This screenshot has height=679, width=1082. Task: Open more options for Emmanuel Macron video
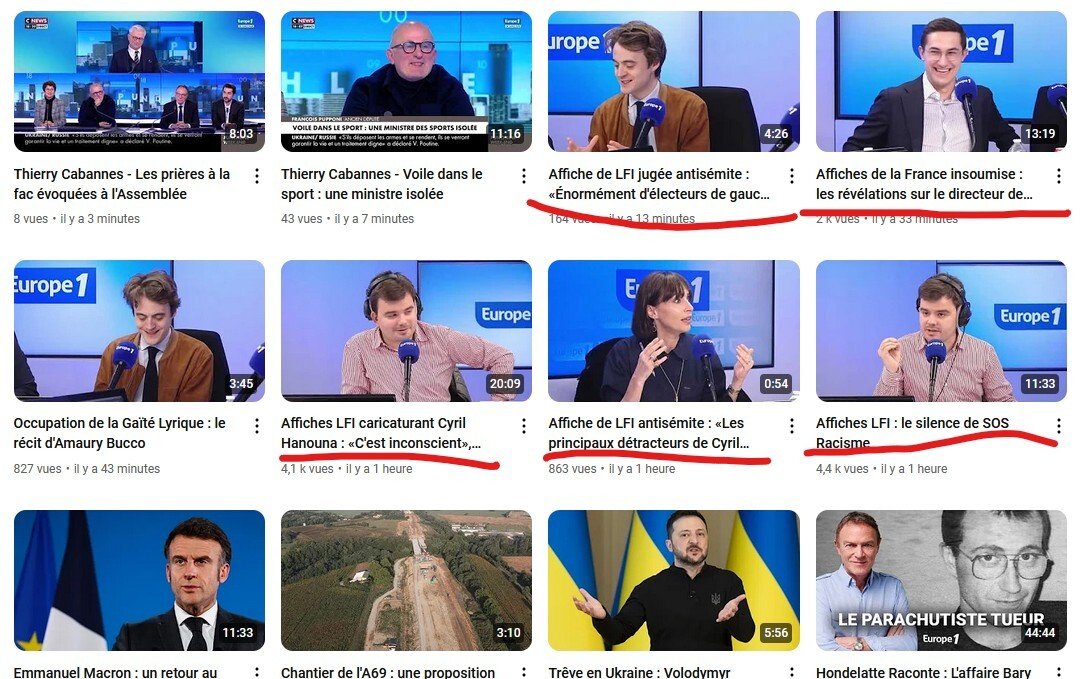pyautogui.click(x=257, y=672)
